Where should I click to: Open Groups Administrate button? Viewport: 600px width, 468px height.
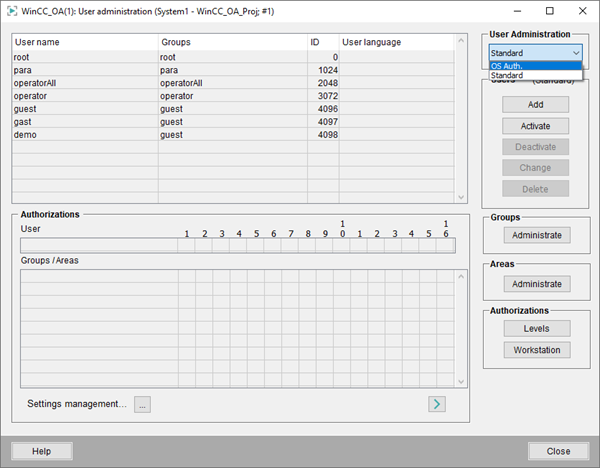tap(538, 235)
